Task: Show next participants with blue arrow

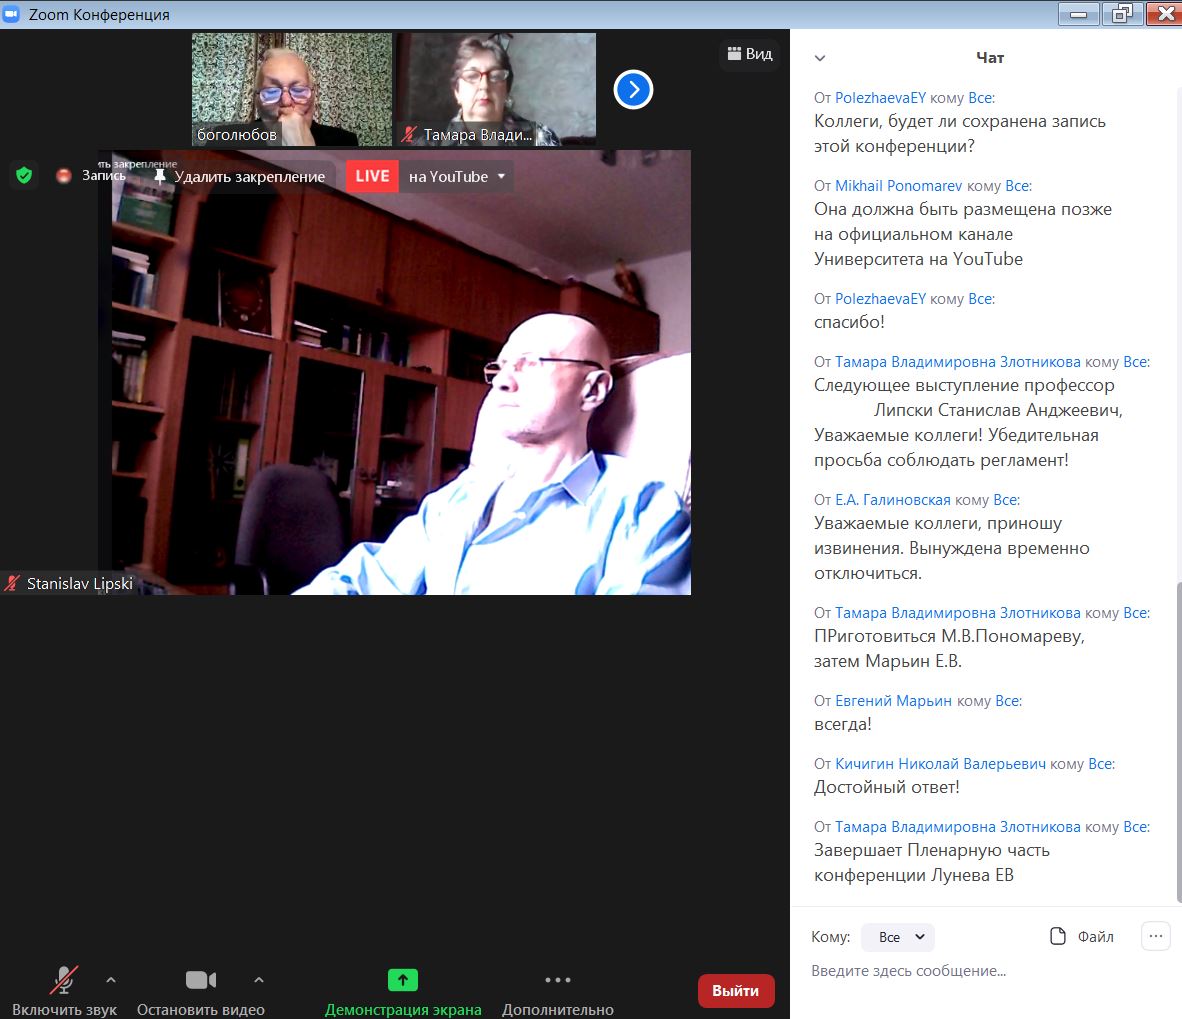Action: (x=633, y=90)
